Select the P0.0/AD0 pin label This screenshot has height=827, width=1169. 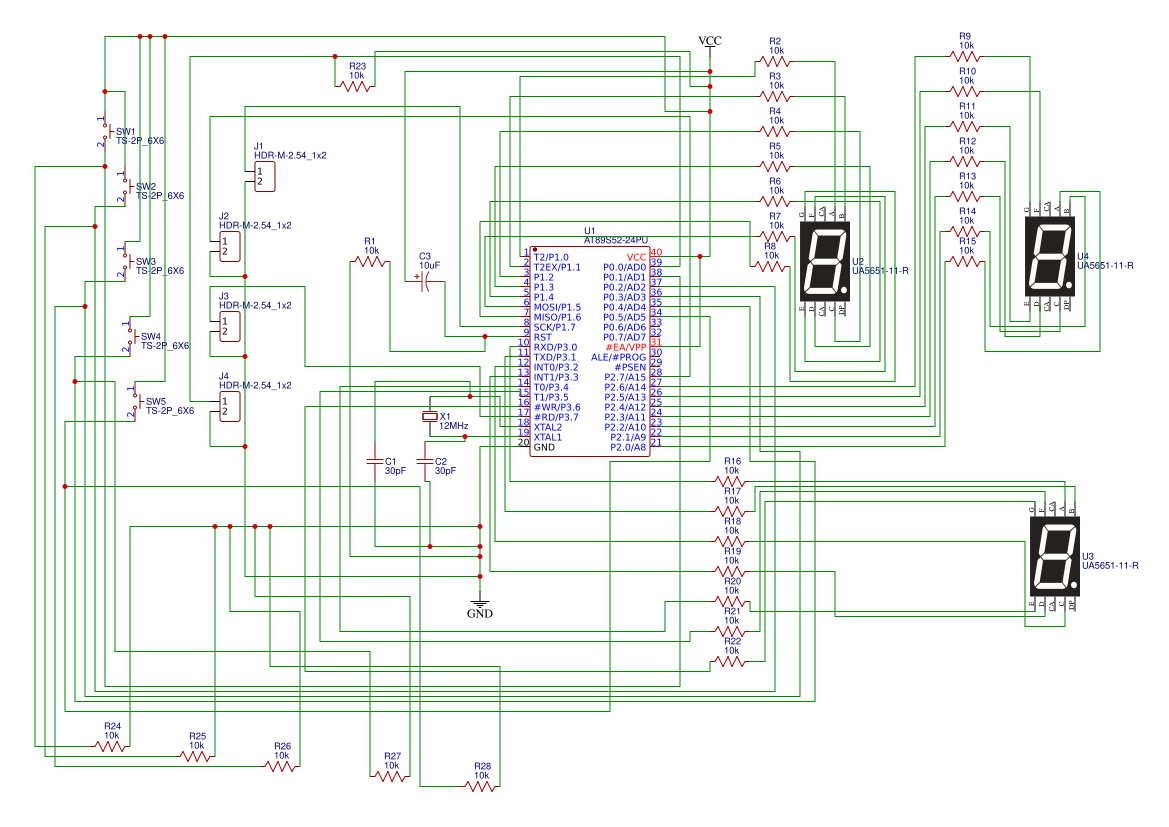click(x=625, y=267)
